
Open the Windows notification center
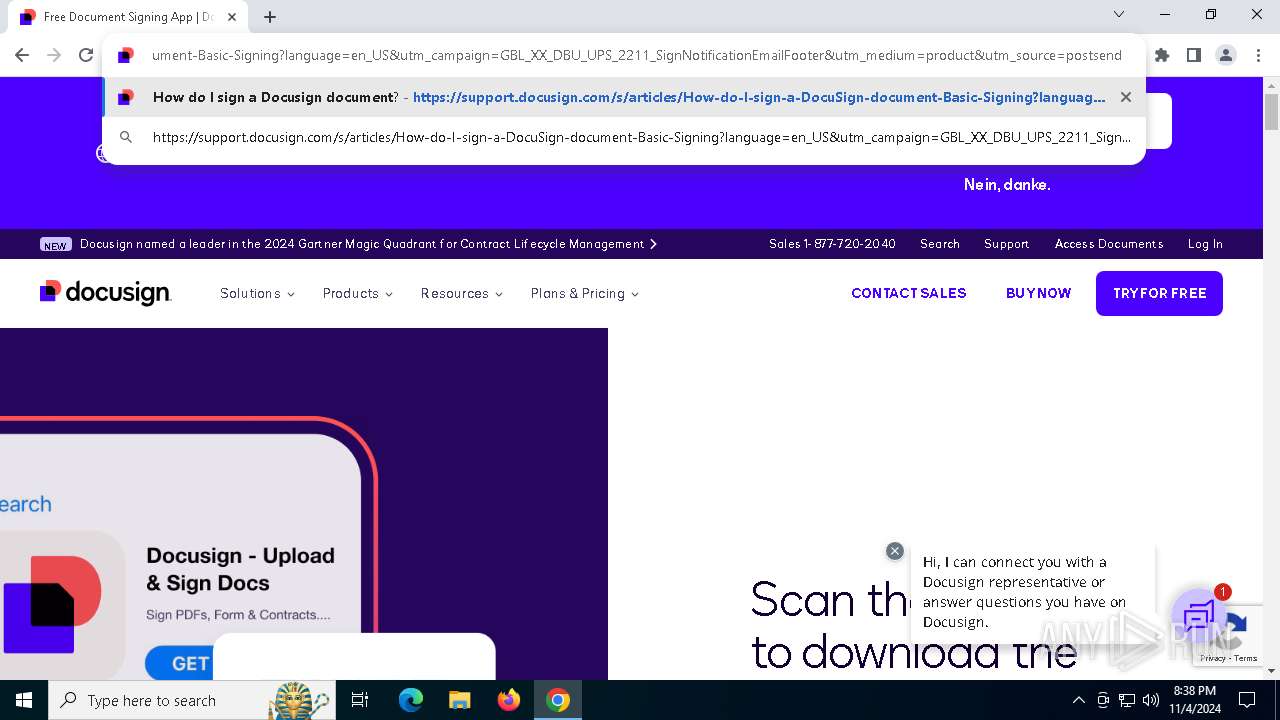(x=1247, y=700)
